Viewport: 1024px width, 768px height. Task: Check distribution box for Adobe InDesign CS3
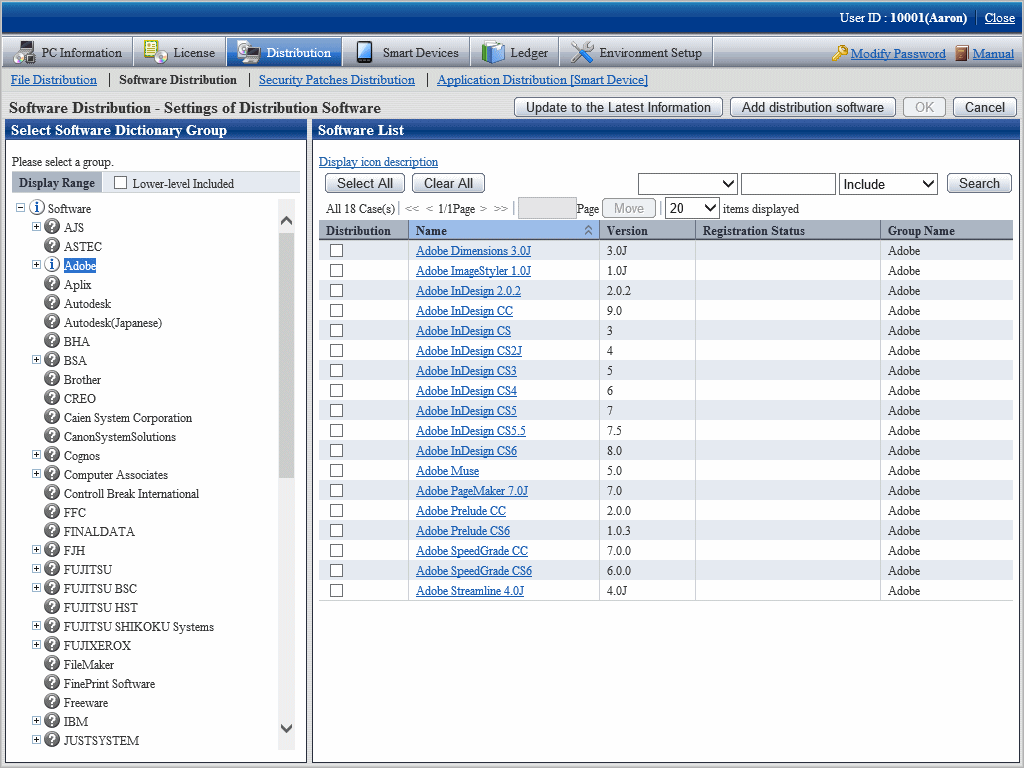click(336, 370)
